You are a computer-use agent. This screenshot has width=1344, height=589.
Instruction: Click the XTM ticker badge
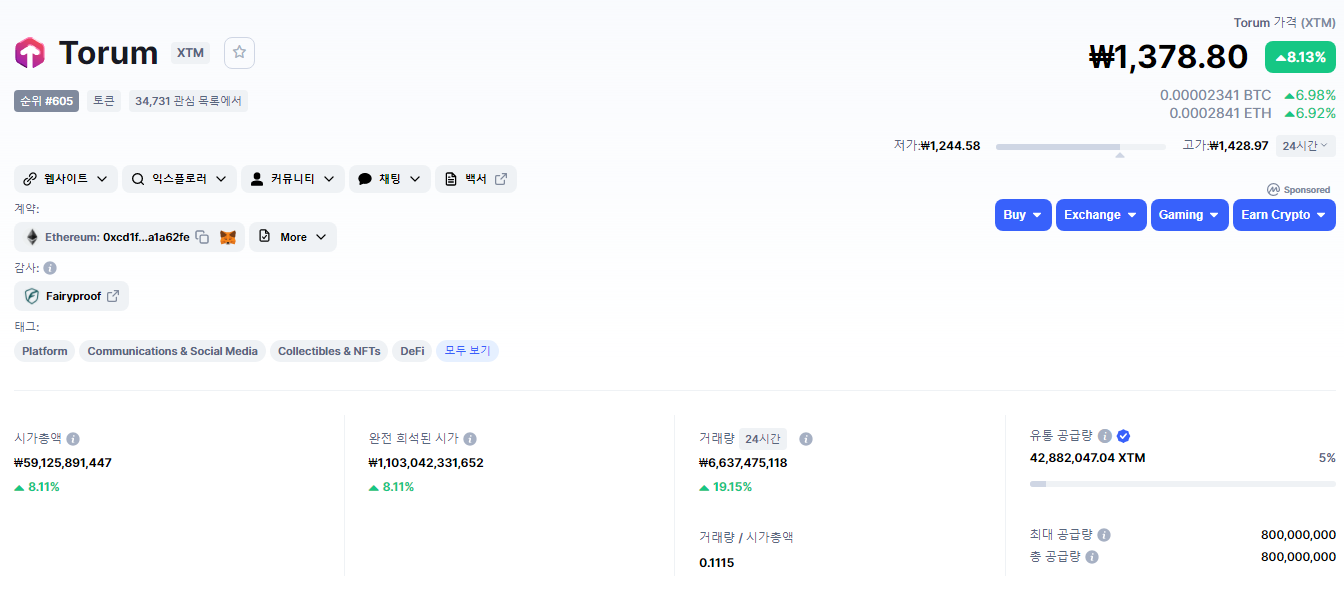(190, 53)
